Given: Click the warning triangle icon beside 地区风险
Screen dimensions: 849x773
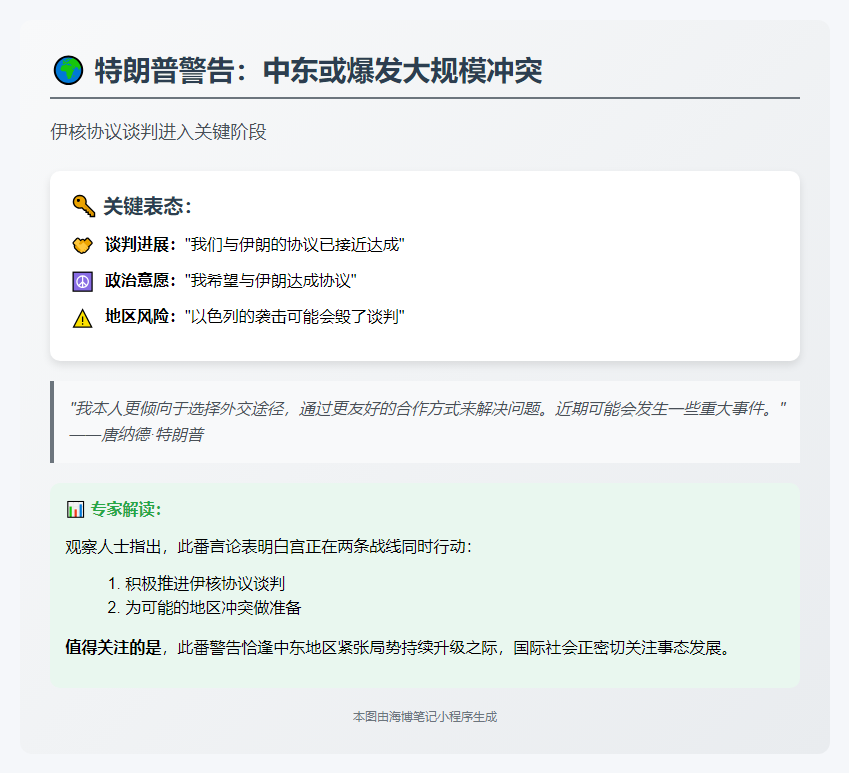Looking at the screenshot, I should pyautogui.click(x=83, y=318).
